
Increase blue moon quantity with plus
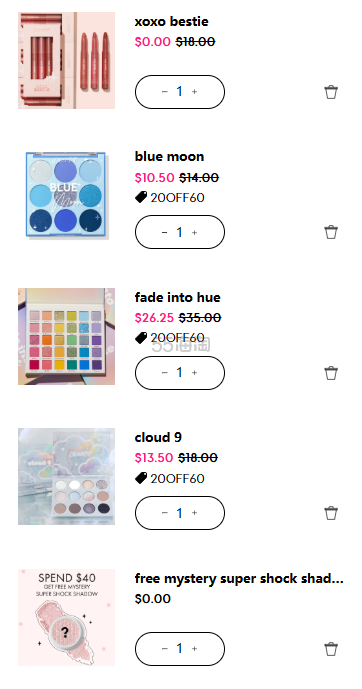[195, 232]
